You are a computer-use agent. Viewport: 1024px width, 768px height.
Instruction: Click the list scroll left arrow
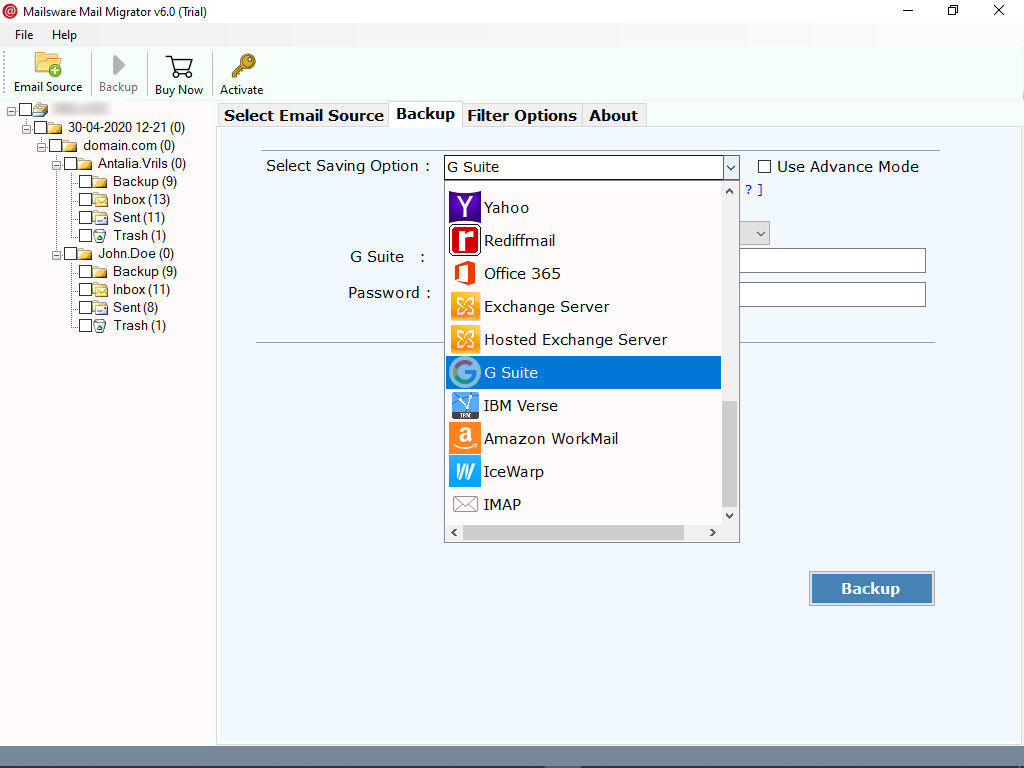(x=455, y=533)
